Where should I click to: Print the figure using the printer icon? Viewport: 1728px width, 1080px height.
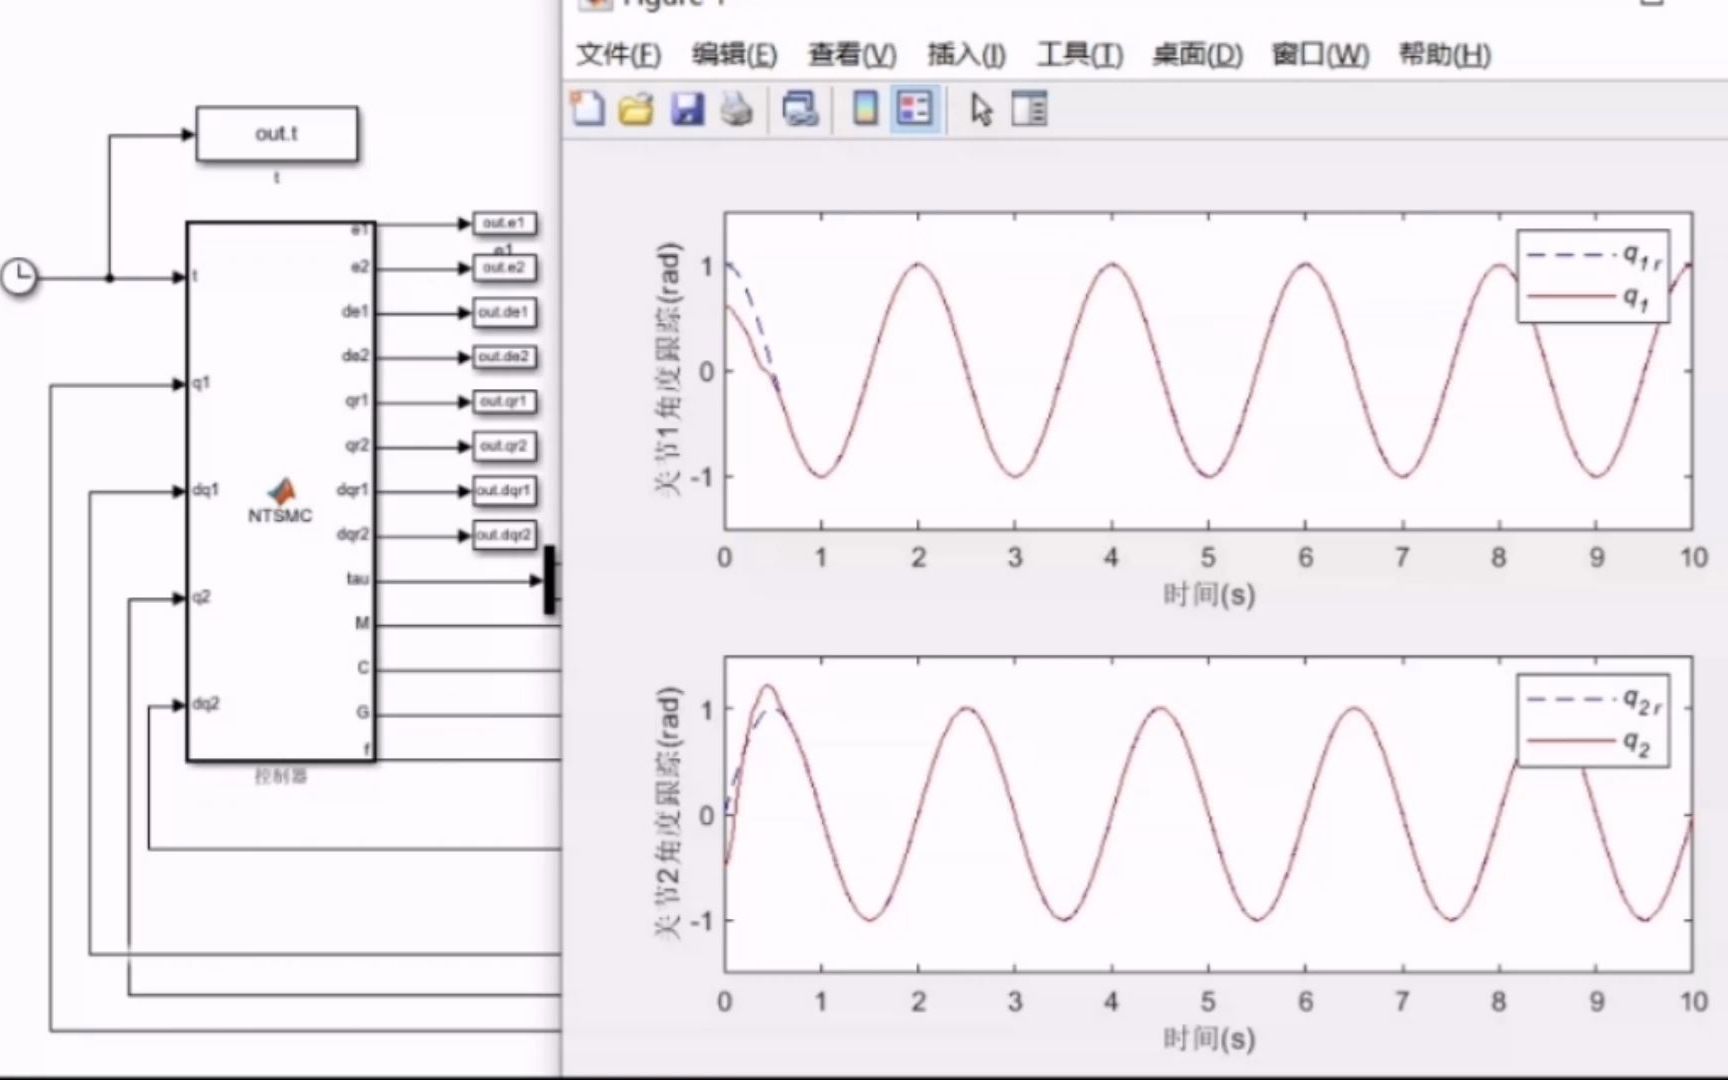(x=736, y=110)
